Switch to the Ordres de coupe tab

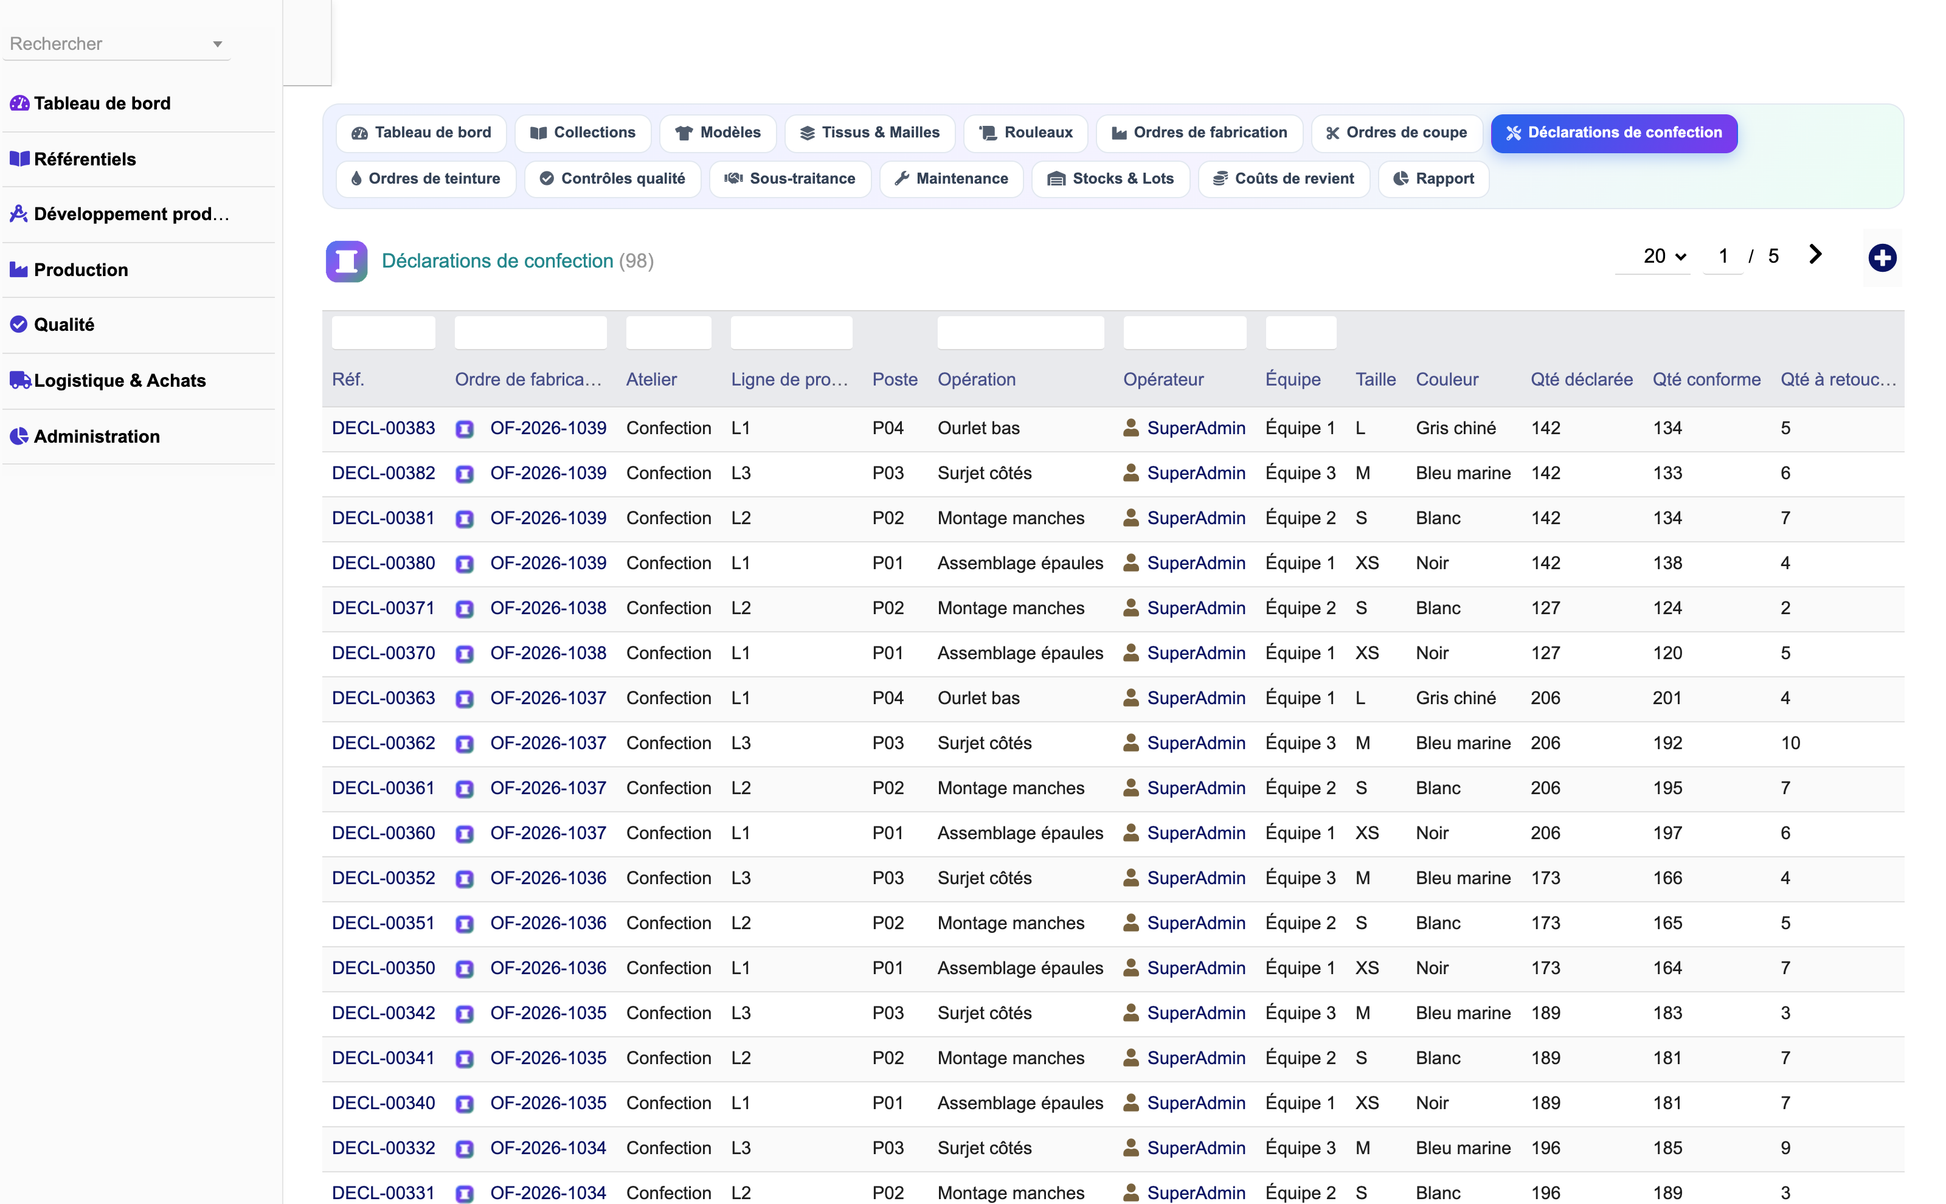tap(1396, 133)
